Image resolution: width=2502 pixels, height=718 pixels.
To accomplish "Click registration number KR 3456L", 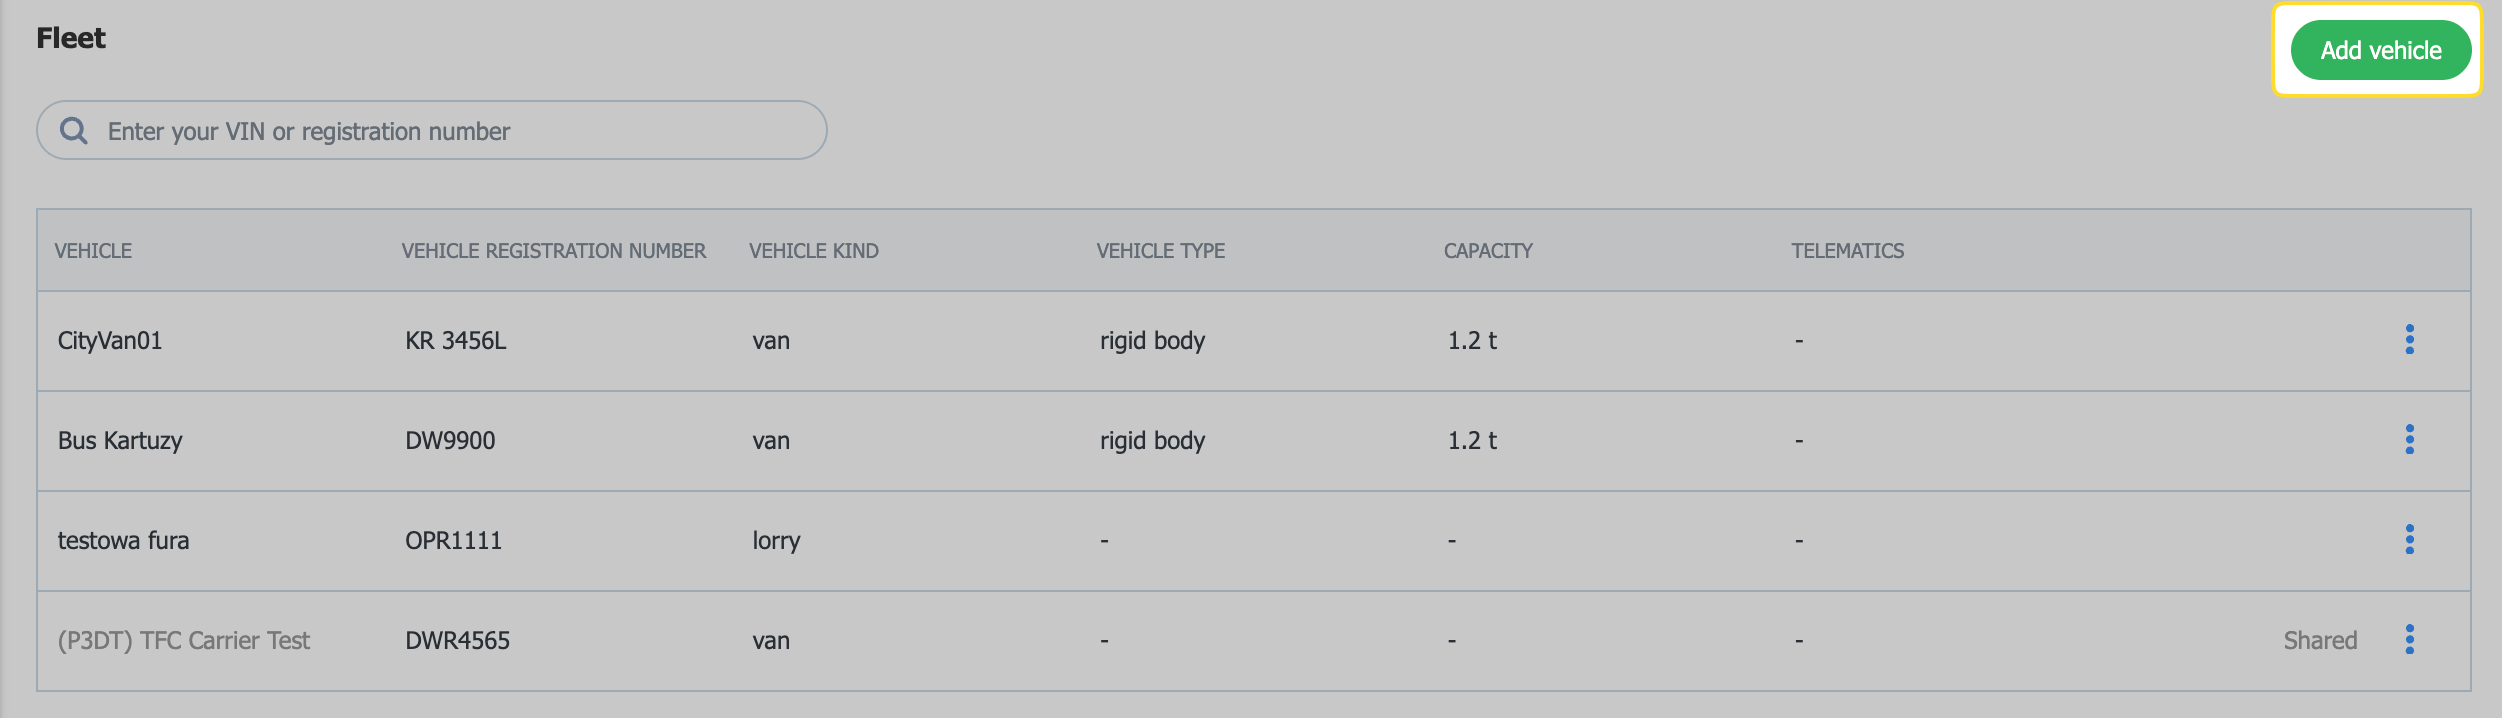I will click(455, 341).
